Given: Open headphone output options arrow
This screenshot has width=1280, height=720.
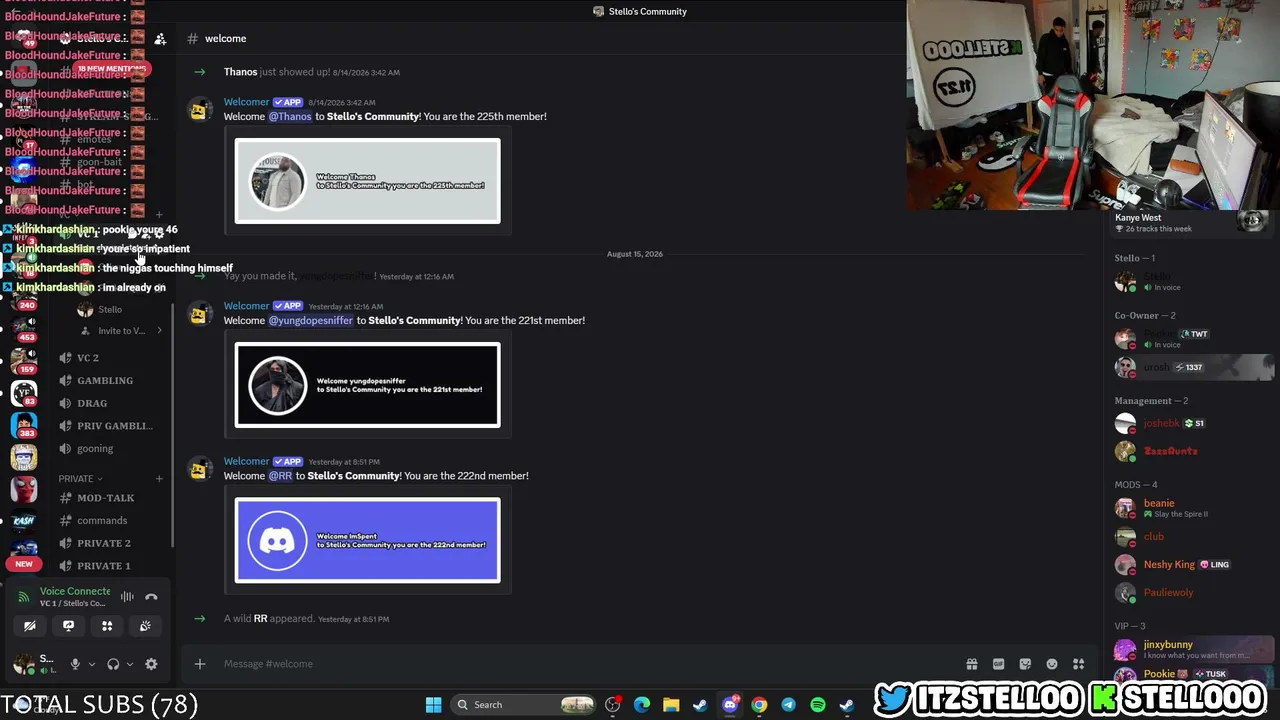Looking at the screenshot, I should [130, 664].
